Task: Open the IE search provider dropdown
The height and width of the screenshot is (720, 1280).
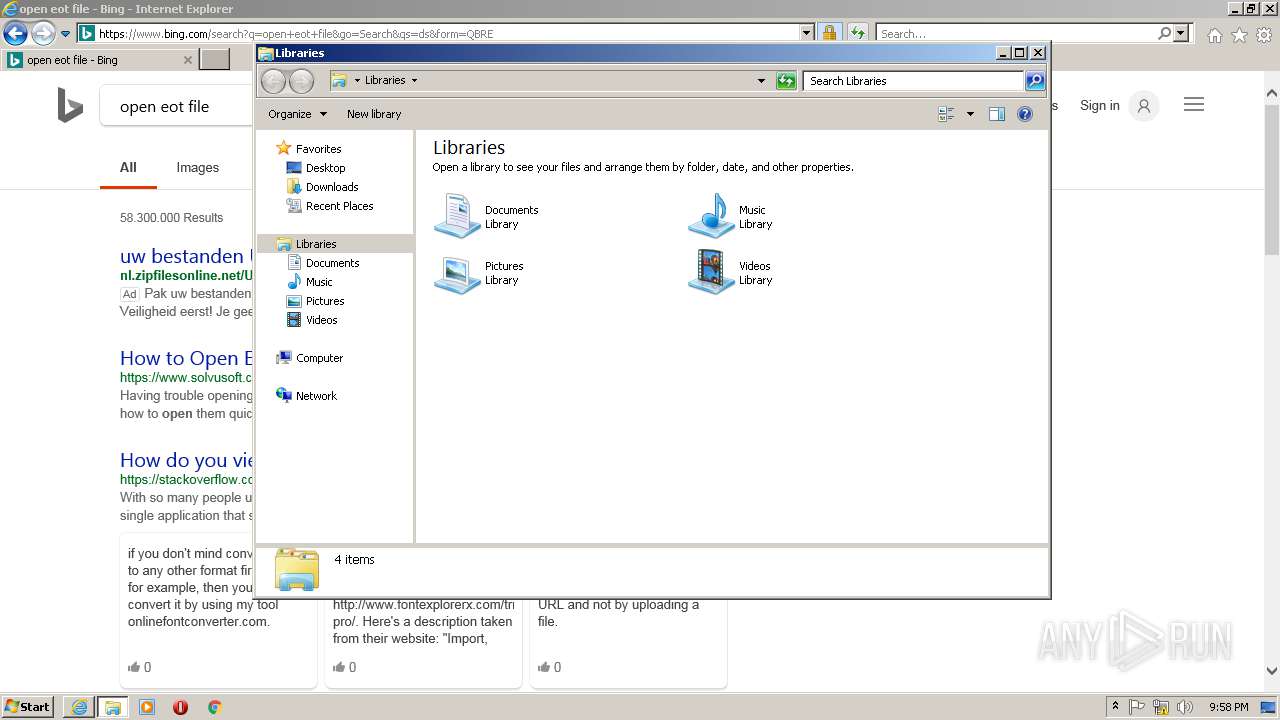Action: click(1181, 33)
